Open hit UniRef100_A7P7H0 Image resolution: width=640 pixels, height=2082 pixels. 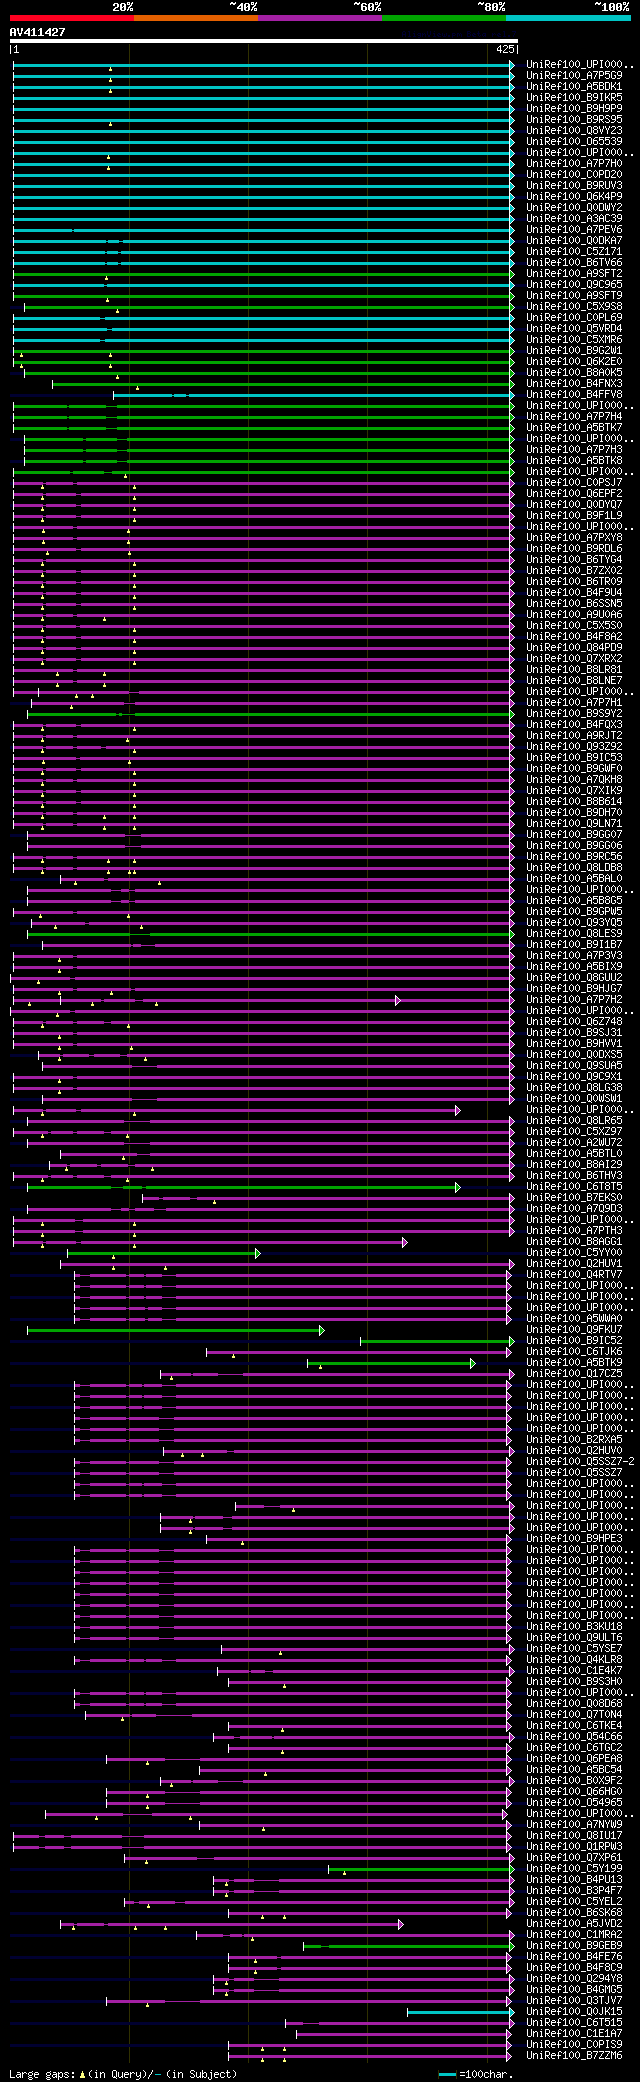coord(574,163)
